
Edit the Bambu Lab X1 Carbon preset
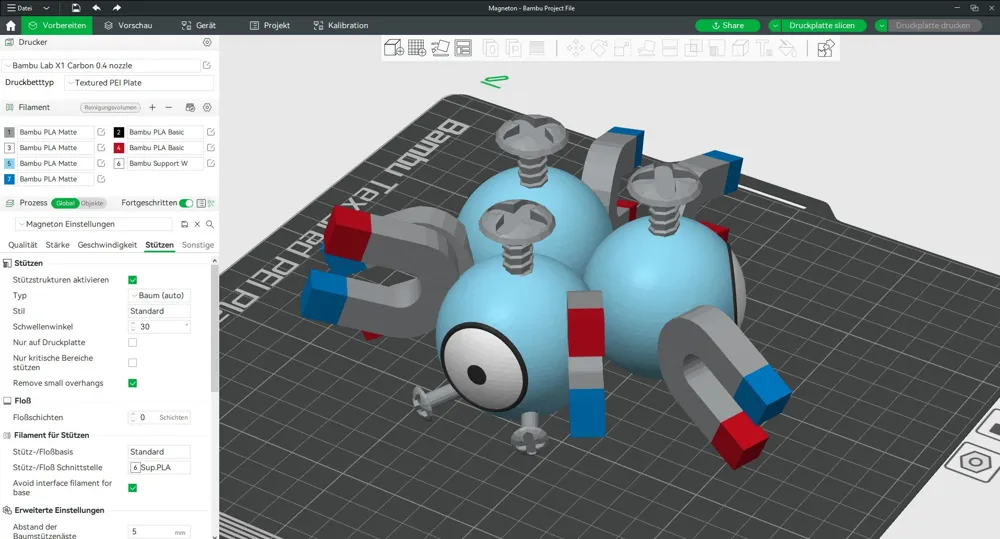coord(207,65)
